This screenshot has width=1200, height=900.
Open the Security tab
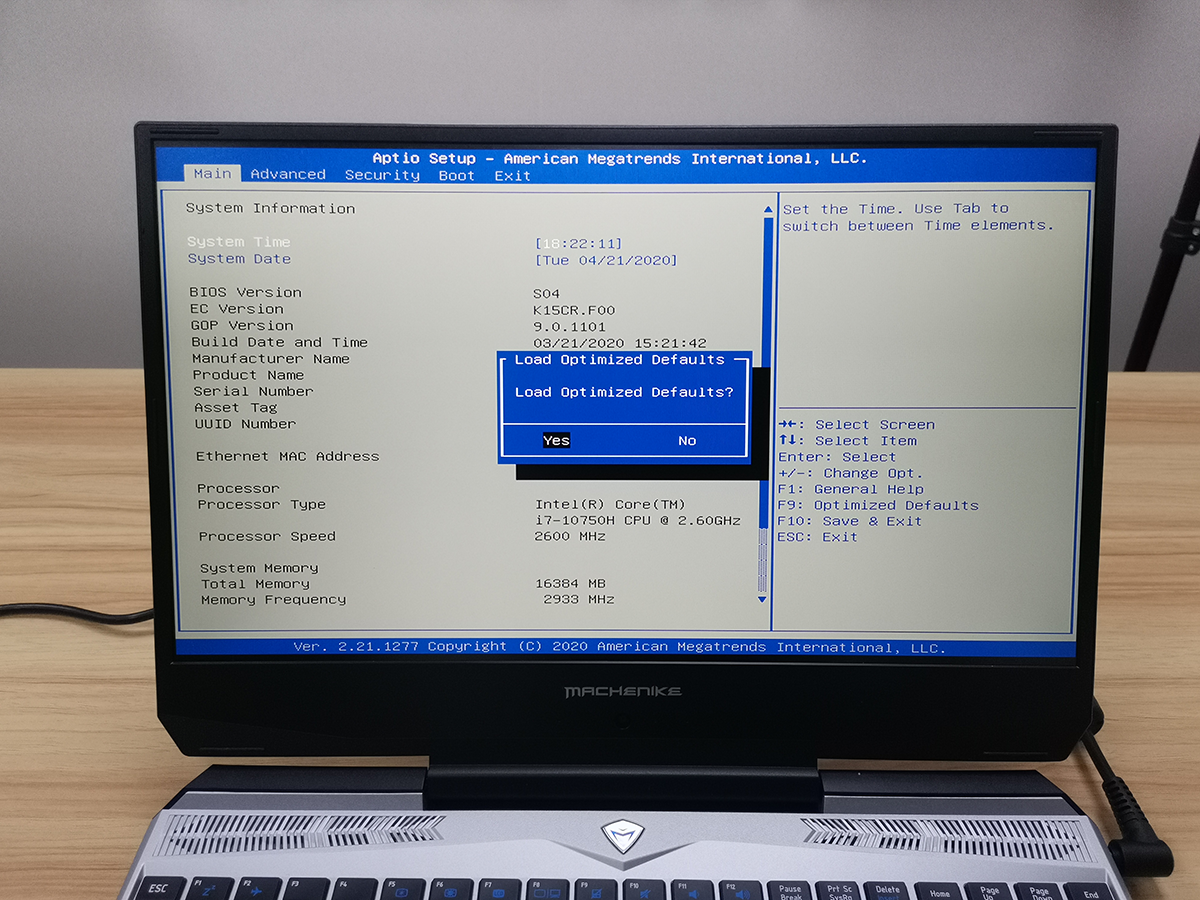[x=382, y=175]
